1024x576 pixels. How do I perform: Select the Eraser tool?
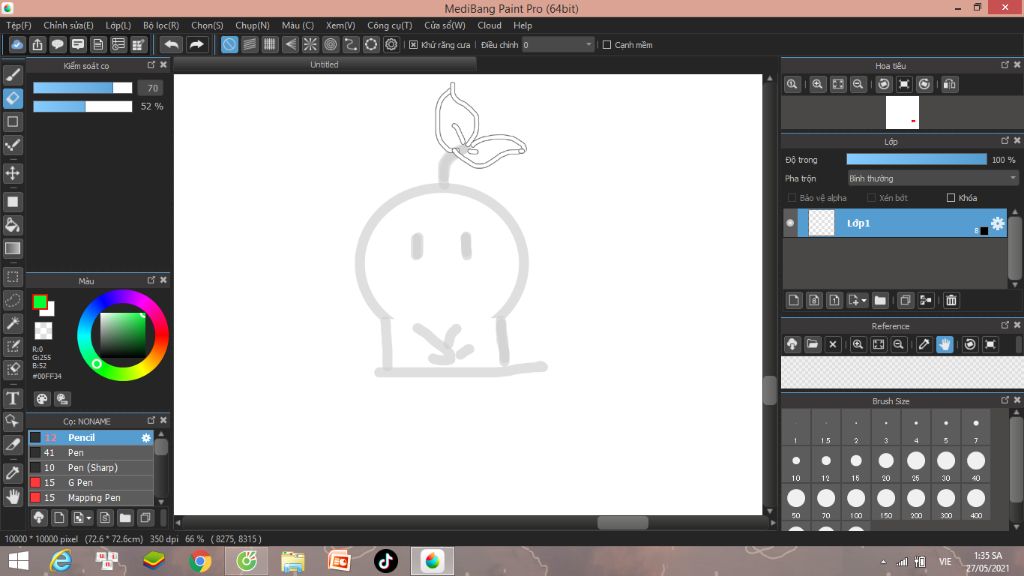(12, 99)
